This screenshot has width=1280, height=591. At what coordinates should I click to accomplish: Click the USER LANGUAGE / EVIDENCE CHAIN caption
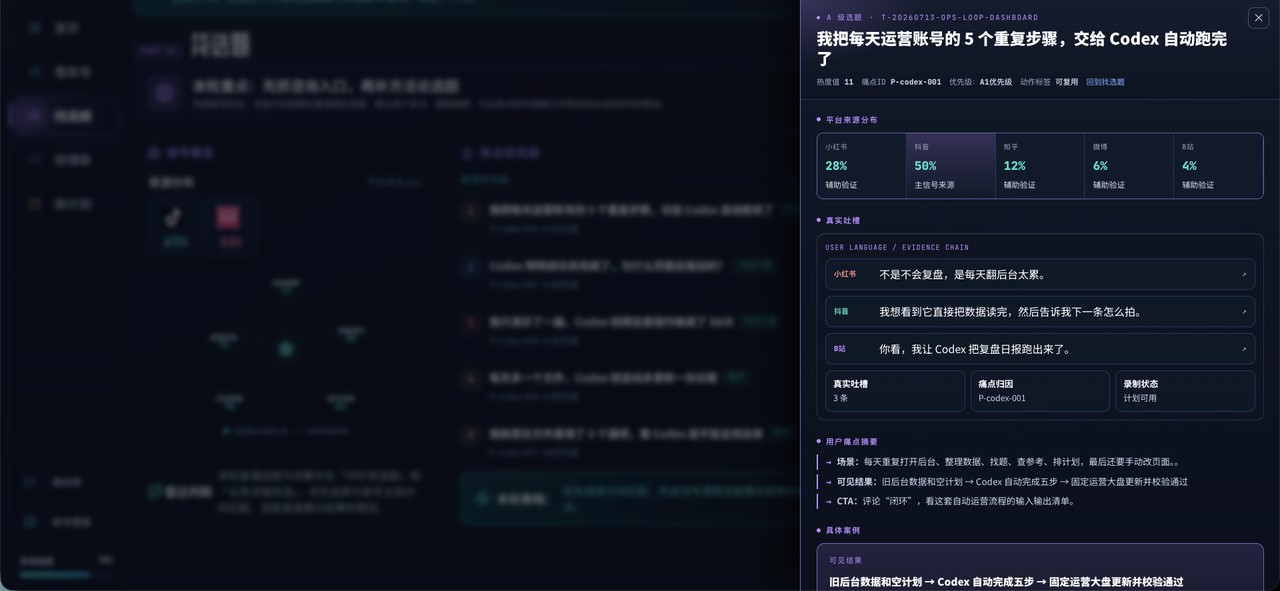pyautogui.click(x=897, y=247)
